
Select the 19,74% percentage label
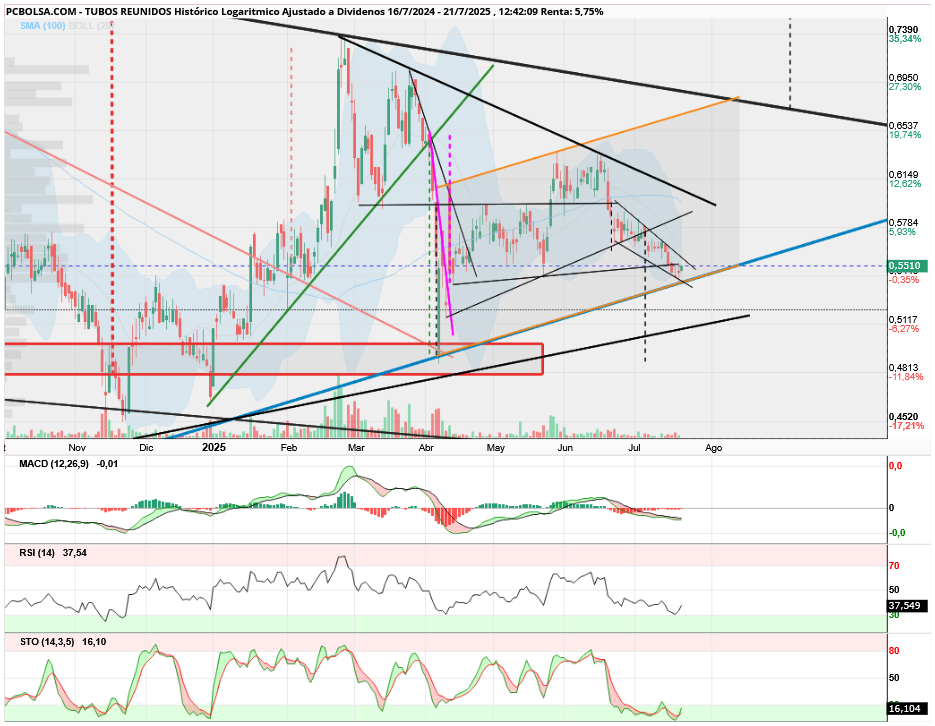coord(905,135)
